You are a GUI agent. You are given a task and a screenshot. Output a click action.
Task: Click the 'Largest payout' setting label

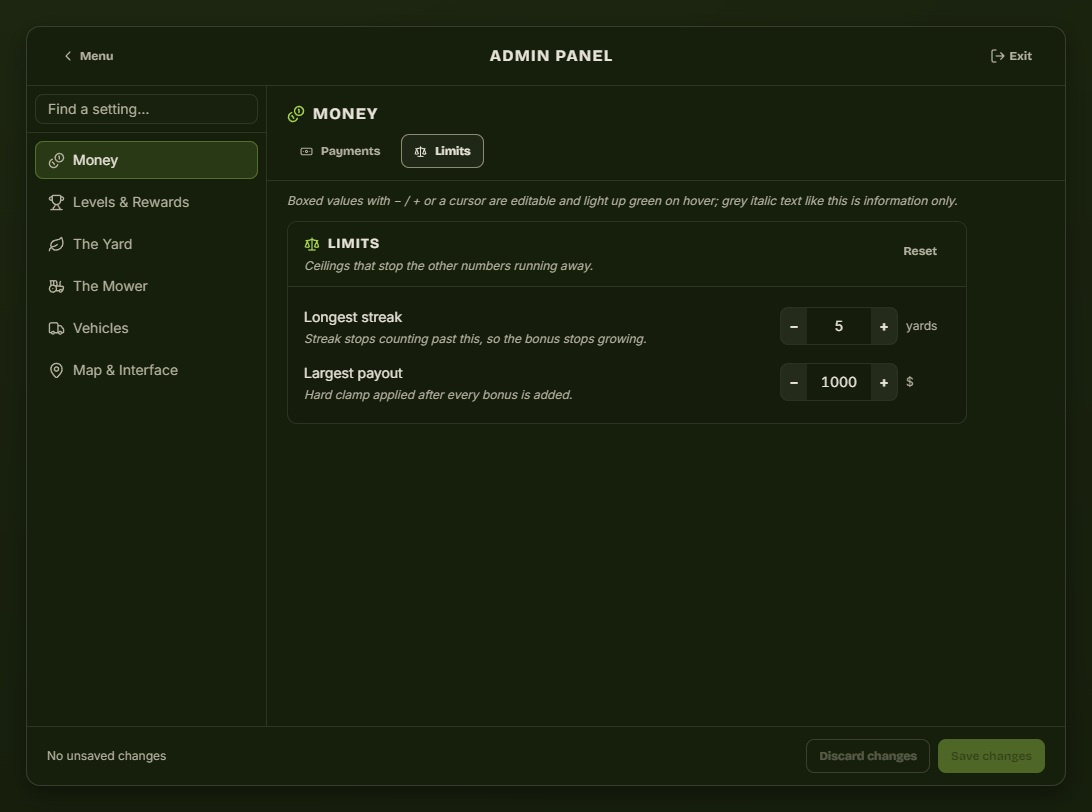tap(353, 373)
